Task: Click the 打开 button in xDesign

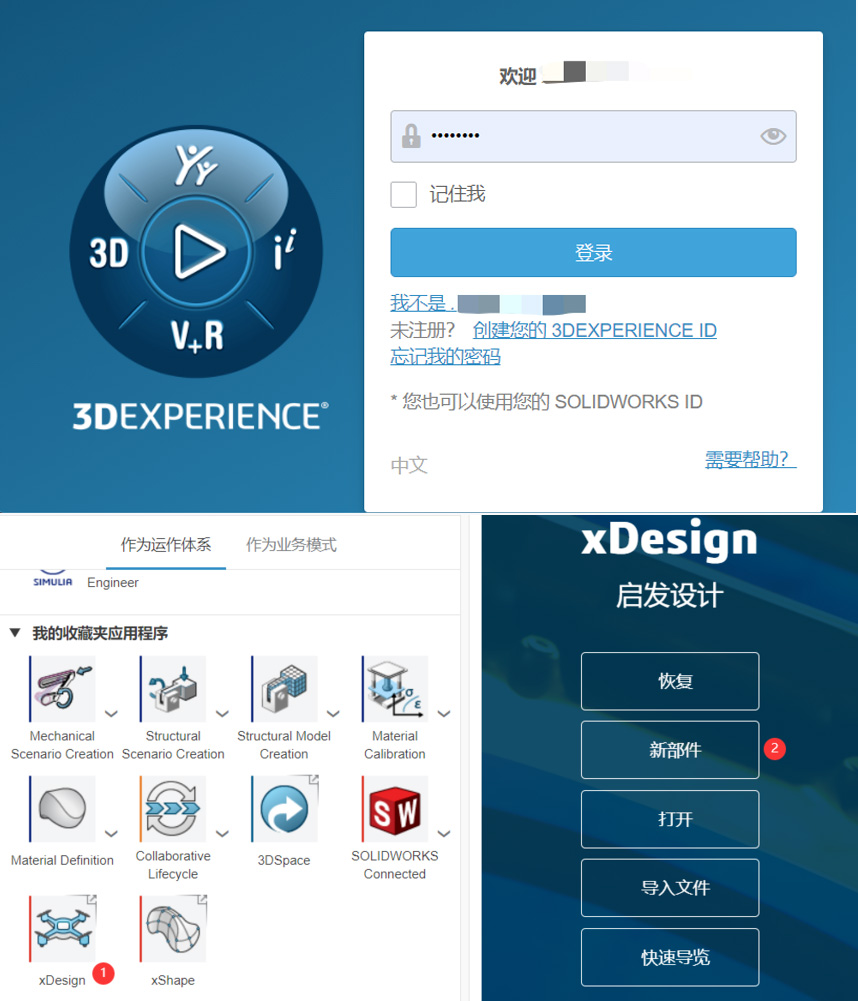Action: pos(670,819)
